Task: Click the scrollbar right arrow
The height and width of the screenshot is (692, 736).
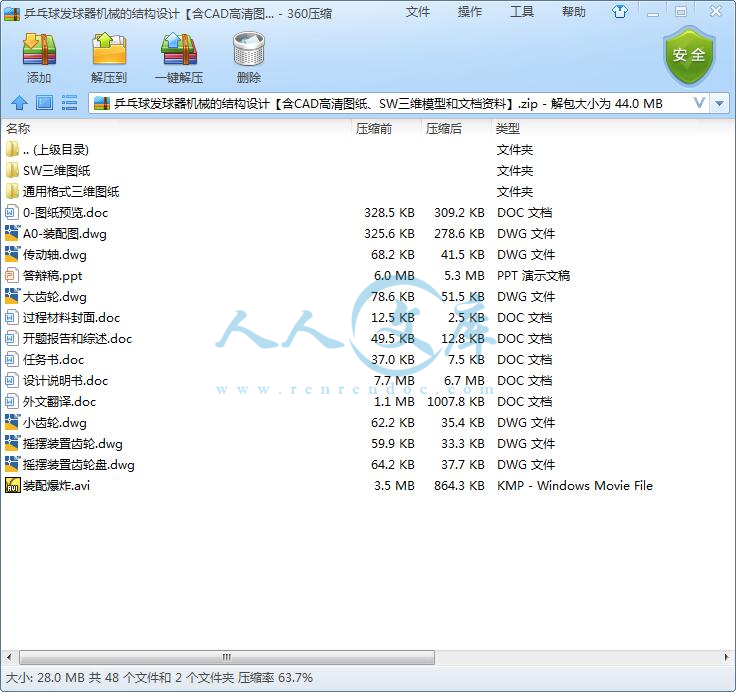Action: point(727,657)
